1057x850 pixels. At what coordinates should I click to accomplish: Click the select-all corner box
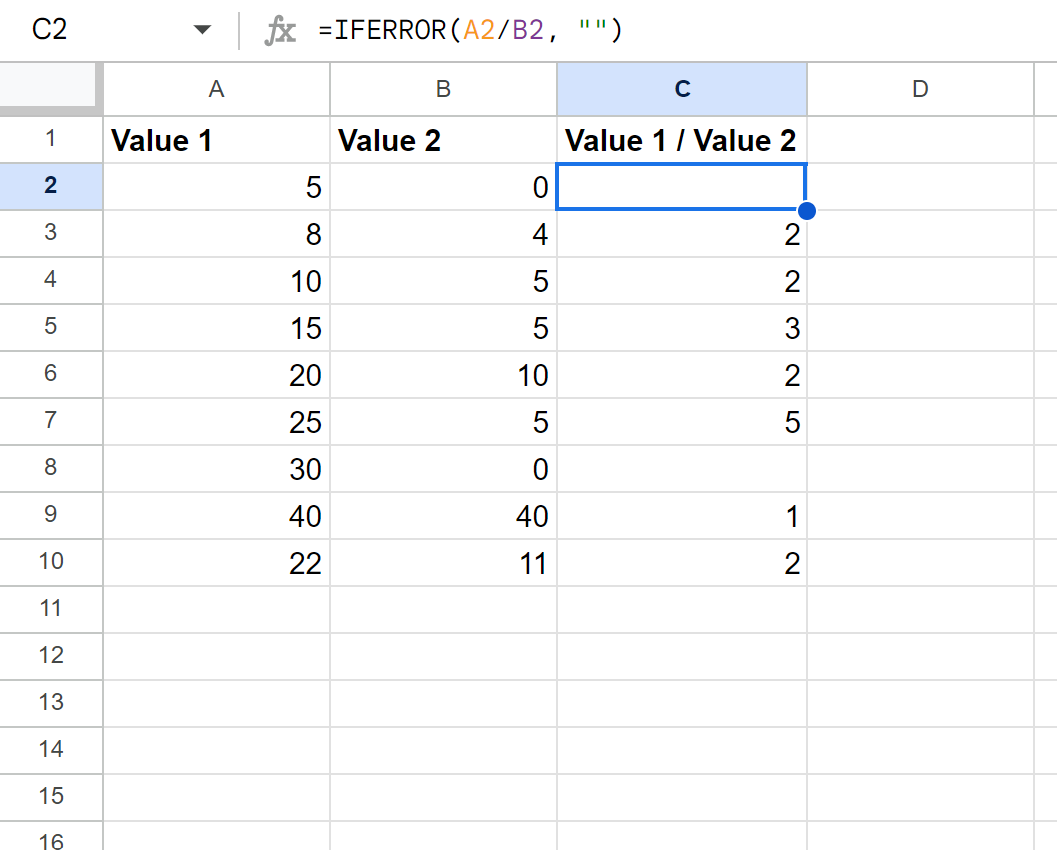48,86
